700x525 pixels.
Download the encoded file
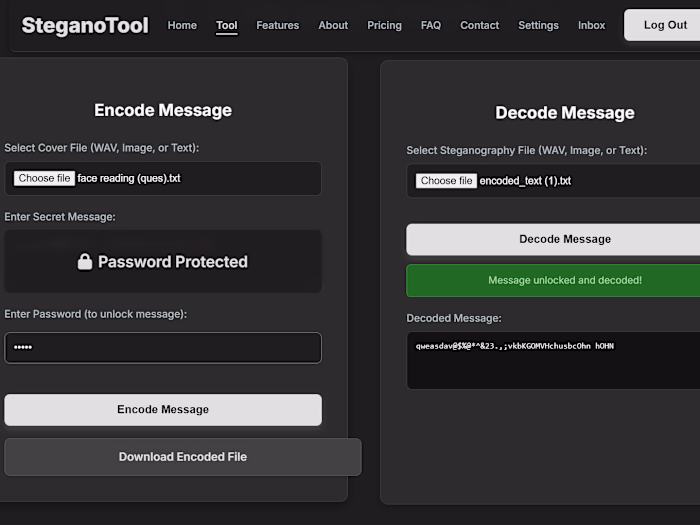pyautogui.click(x=183, y=457)
